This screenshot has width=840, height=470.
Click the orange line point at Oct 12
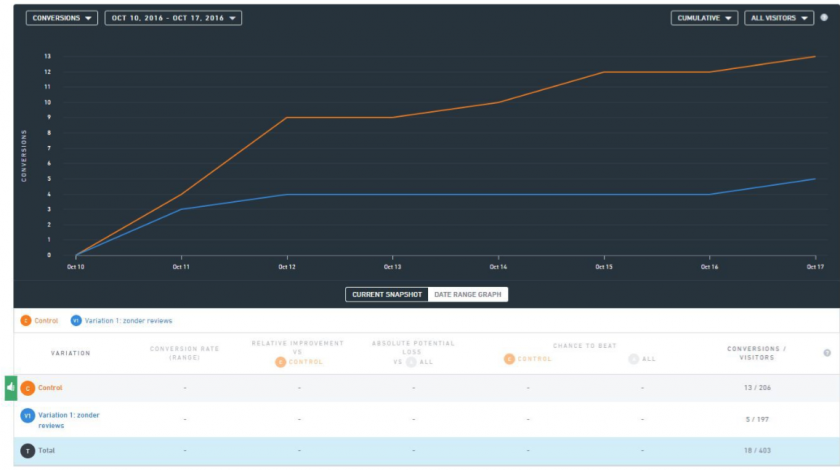(287, 117)
